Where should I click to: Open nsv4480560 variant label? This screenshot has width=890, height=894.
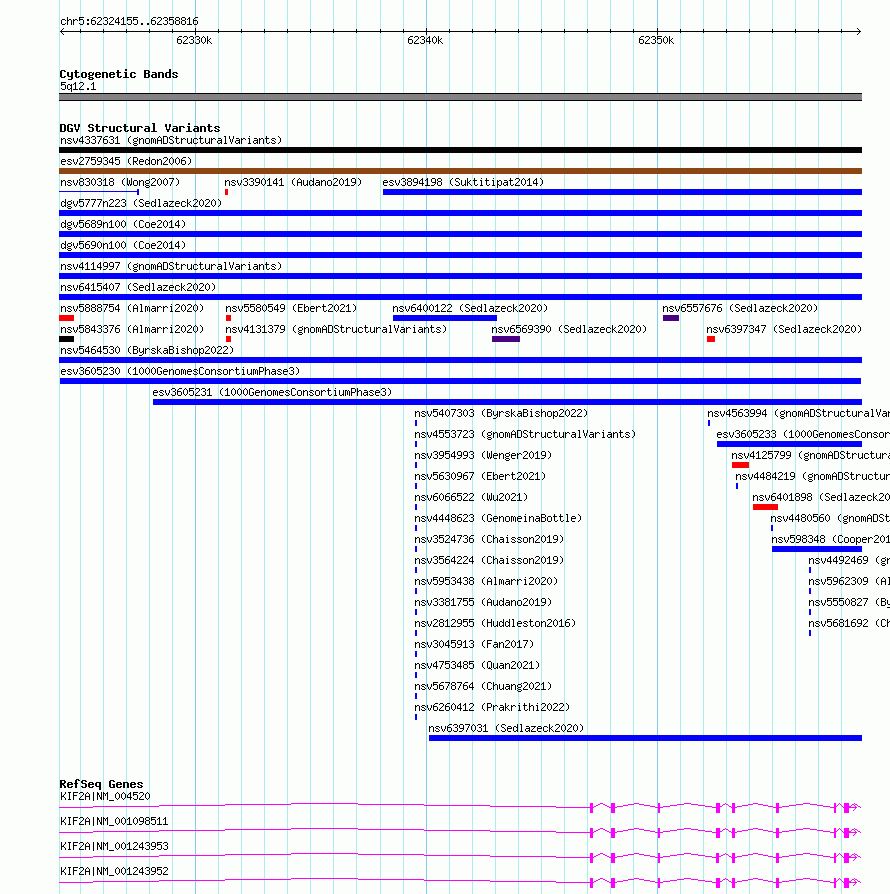pos(830,518)
